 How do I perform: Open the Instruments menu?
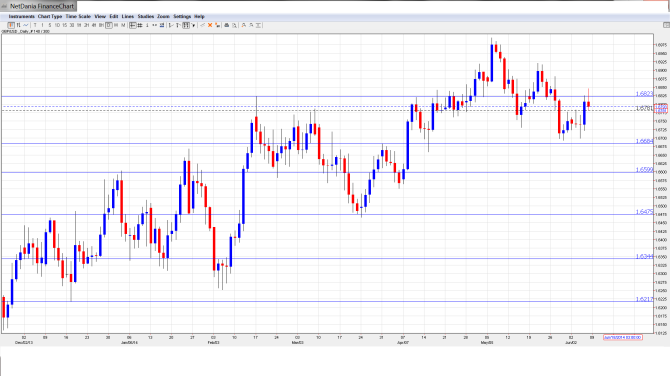[x=21, y=16]
